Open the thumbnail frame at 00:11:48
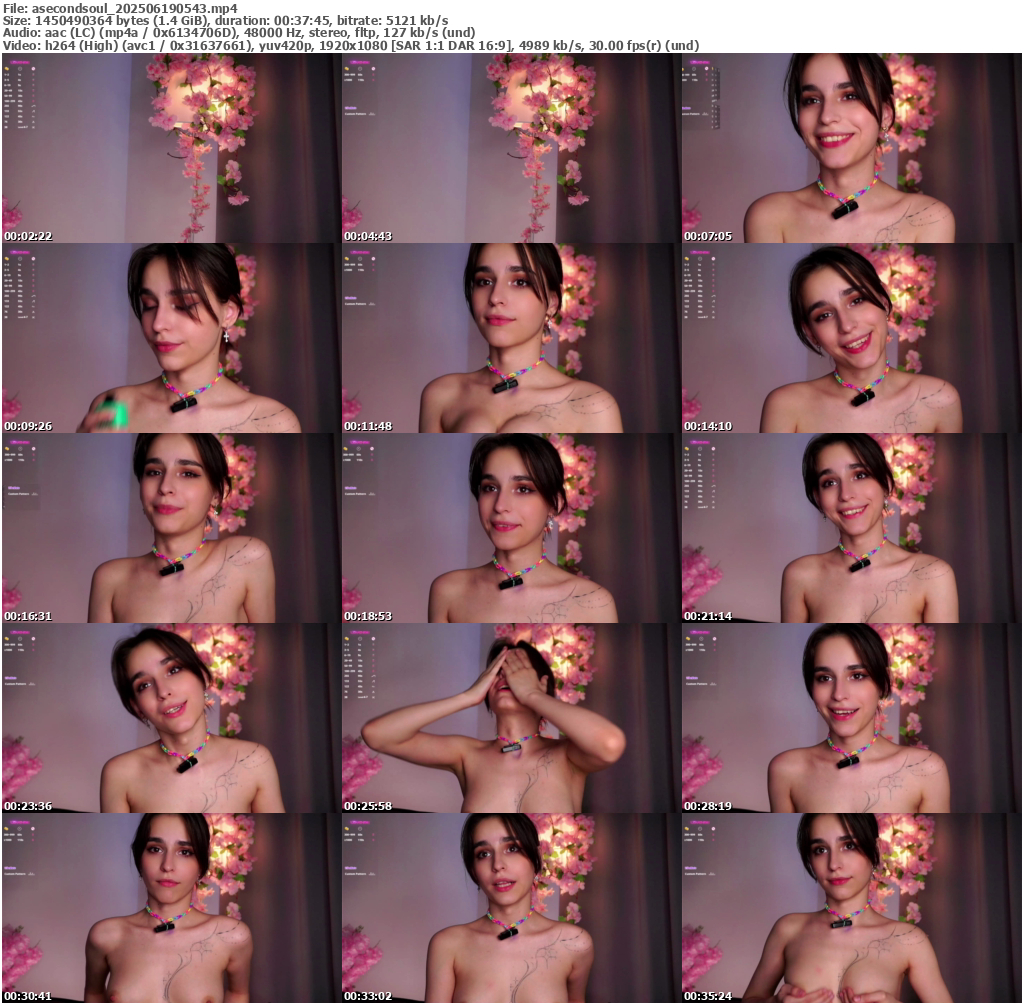The image size is (1024, 1003). point(511,338)
